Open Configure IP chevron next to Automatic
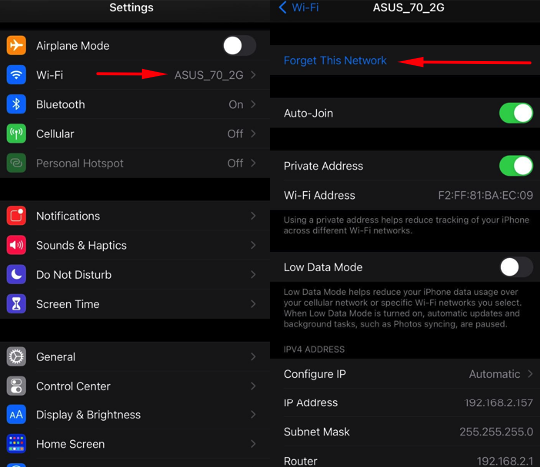 (x=530, y=374)
